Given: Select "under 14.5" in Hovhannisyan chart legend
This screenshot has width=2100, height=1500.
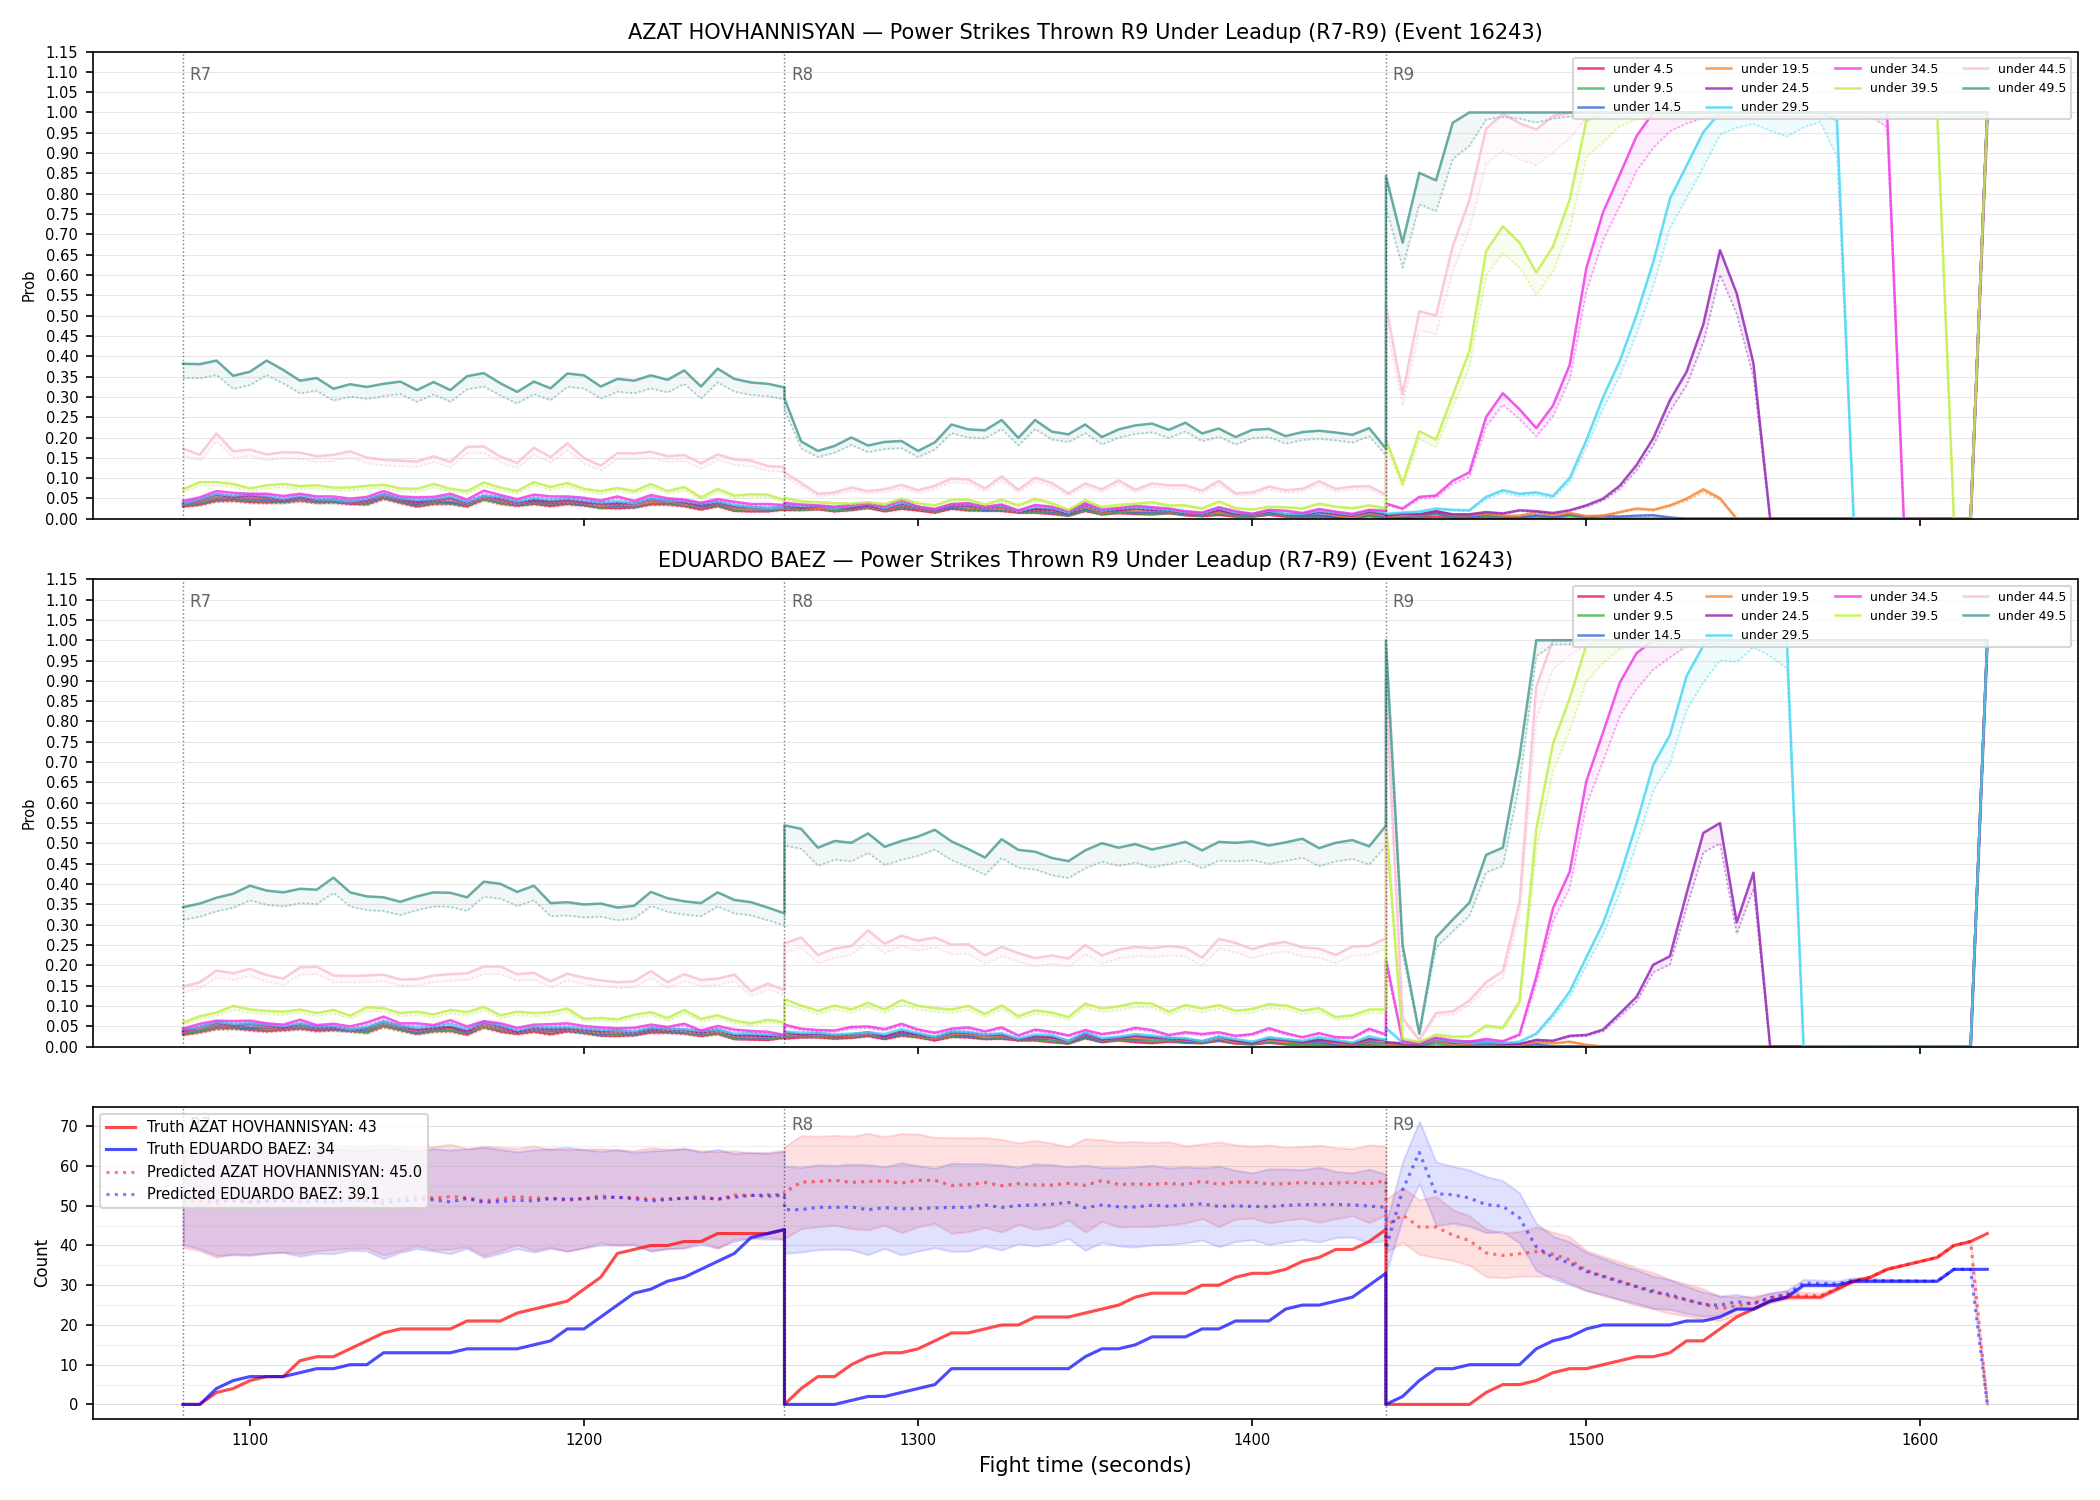Looking at the screenshot, I should 1629,107.
